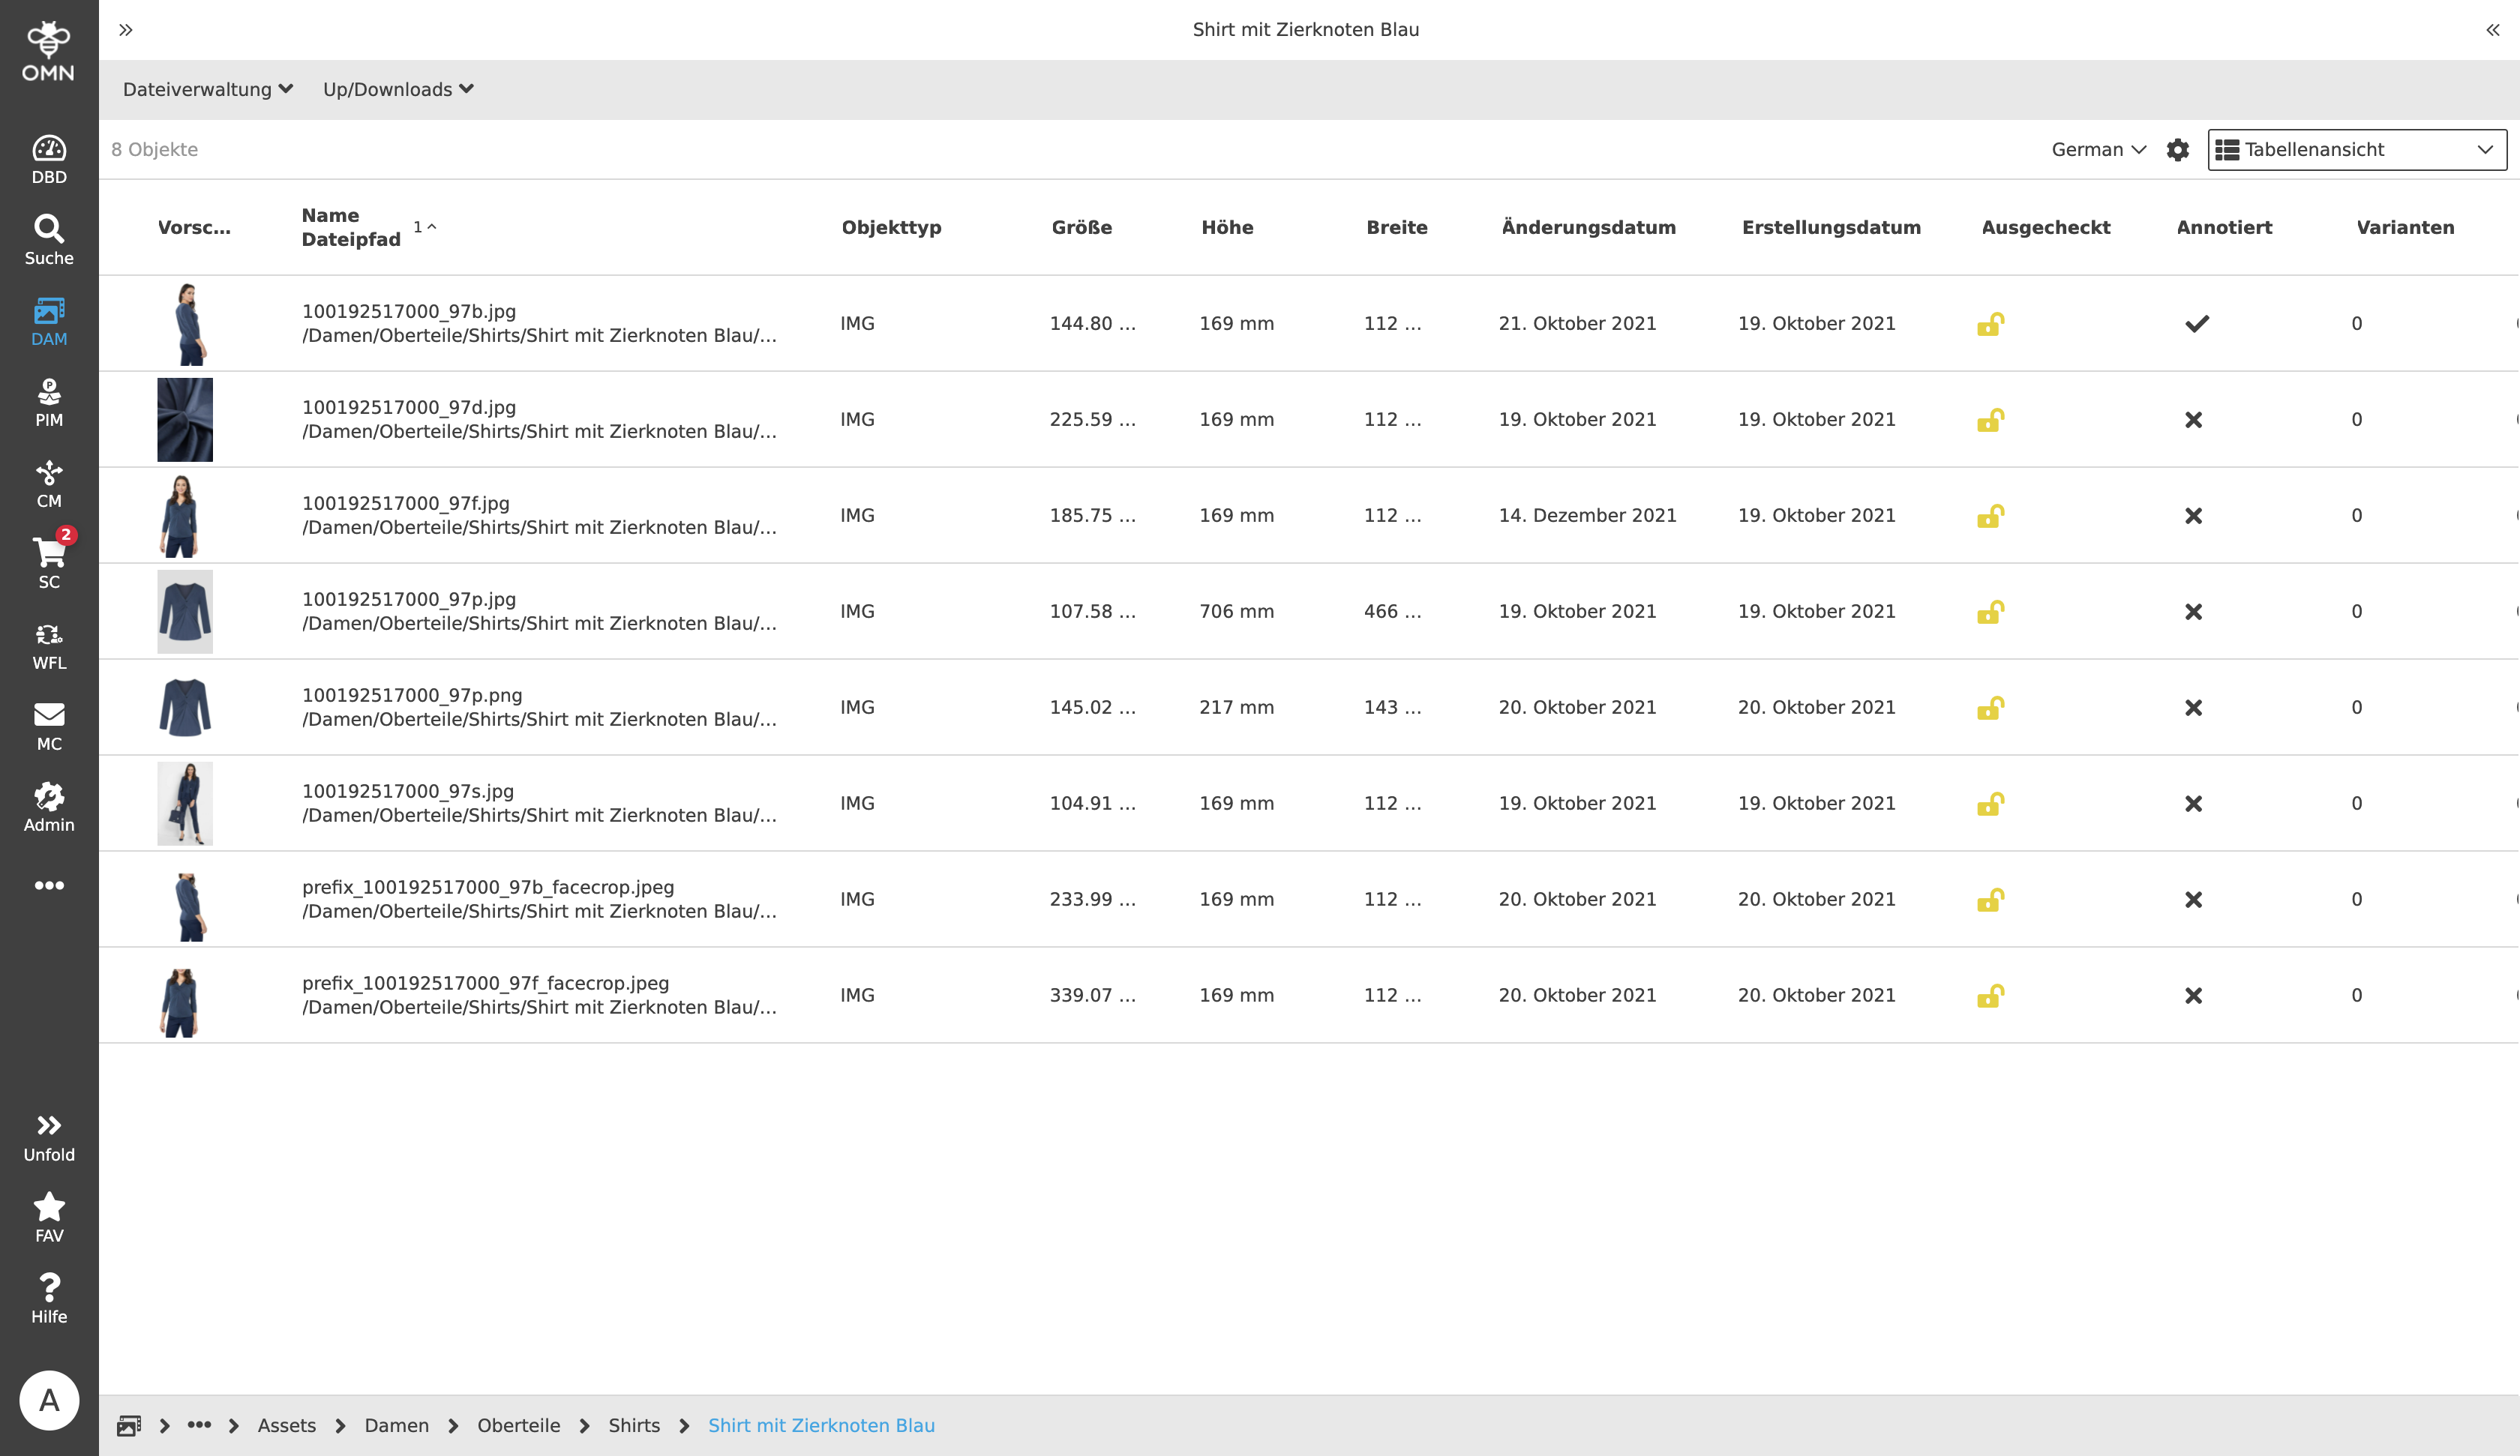Open the German language dropdown
The height and width of the screenshot is (1456, 2520).
point(2098,150)
